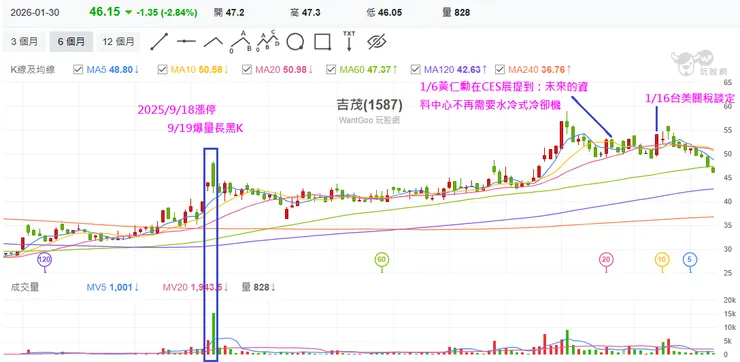Click the pink 20 moving average marker
Viewport: 740px width, 362px height.
point(606,259)
